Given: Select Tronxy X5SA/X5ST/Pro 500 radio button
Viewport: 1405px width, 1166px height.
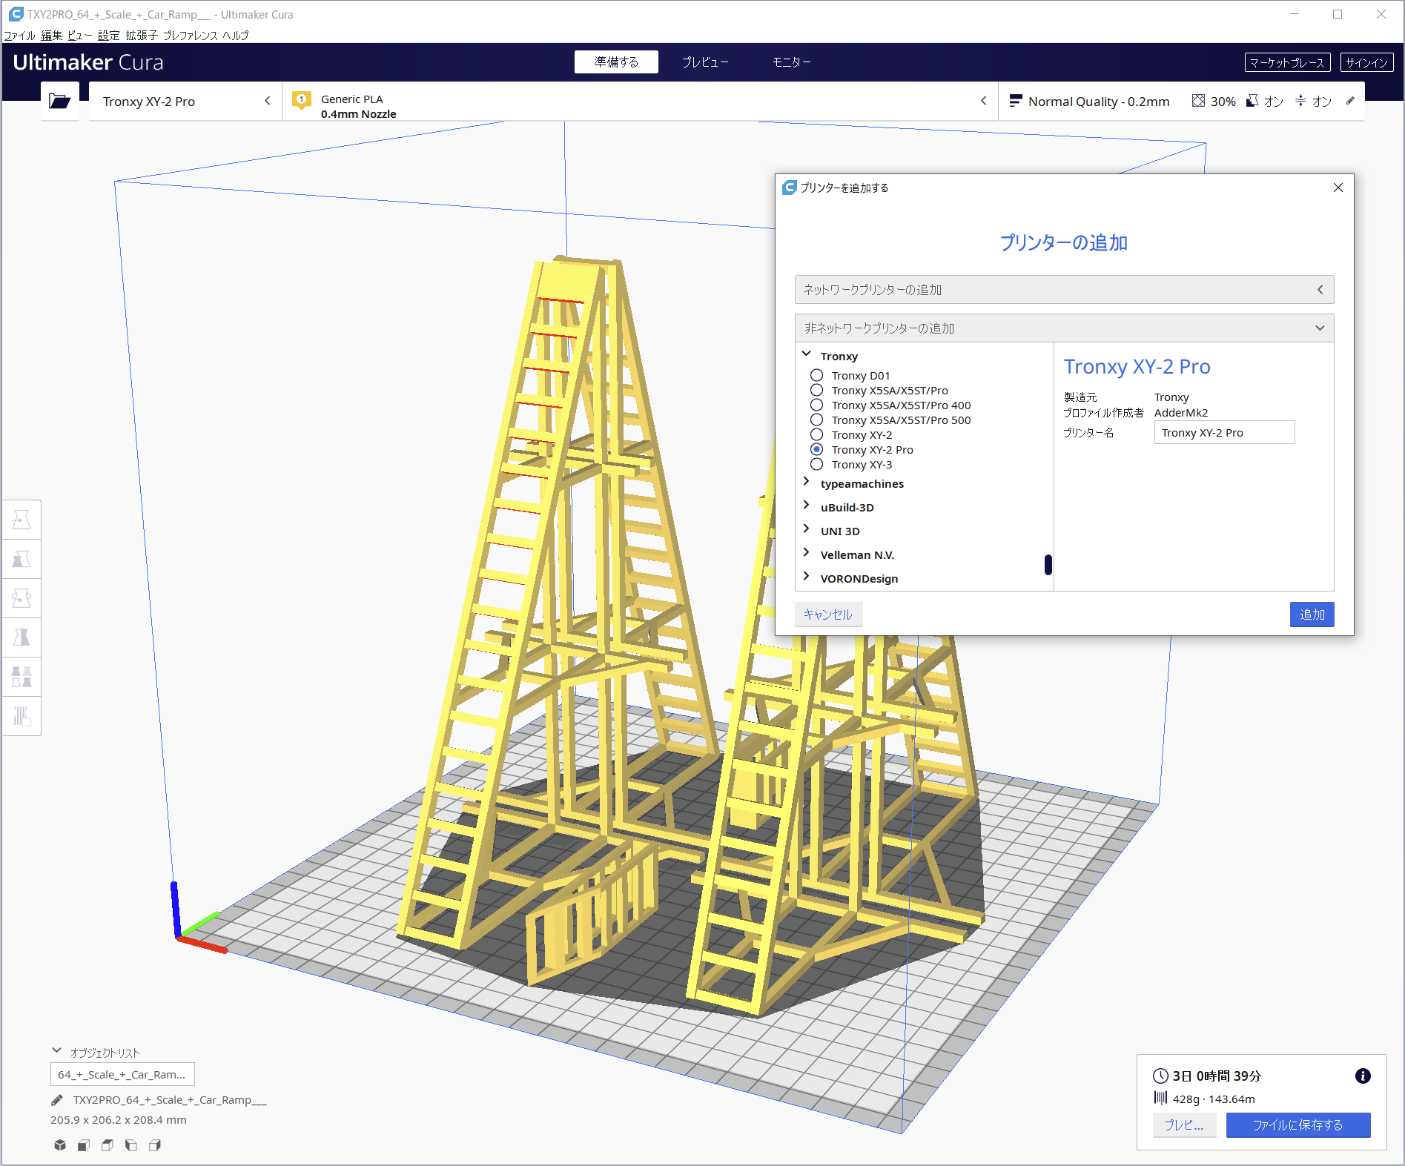Looking at the screenshot, I should 817,420.
